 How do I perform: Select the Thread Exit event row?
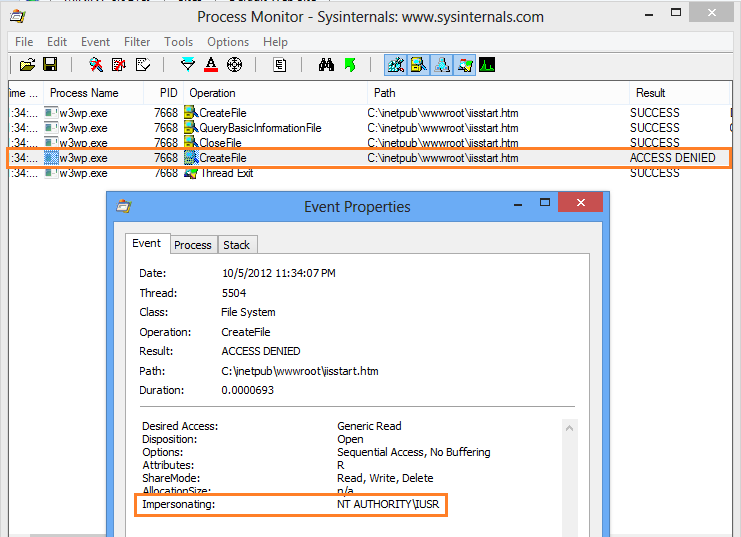pos(370,173)
